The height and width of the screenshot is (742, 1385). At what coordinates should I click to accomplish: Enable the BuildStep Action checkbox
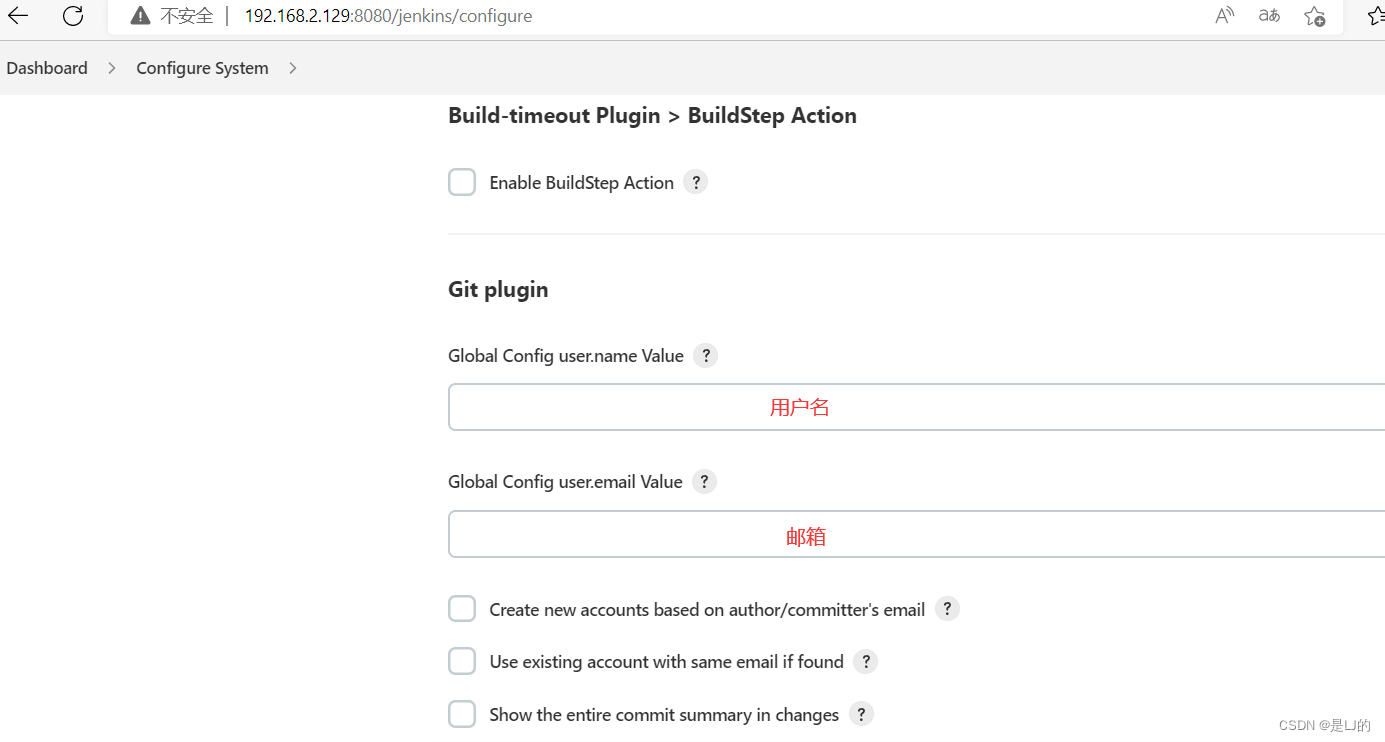[x=462, y=182]
